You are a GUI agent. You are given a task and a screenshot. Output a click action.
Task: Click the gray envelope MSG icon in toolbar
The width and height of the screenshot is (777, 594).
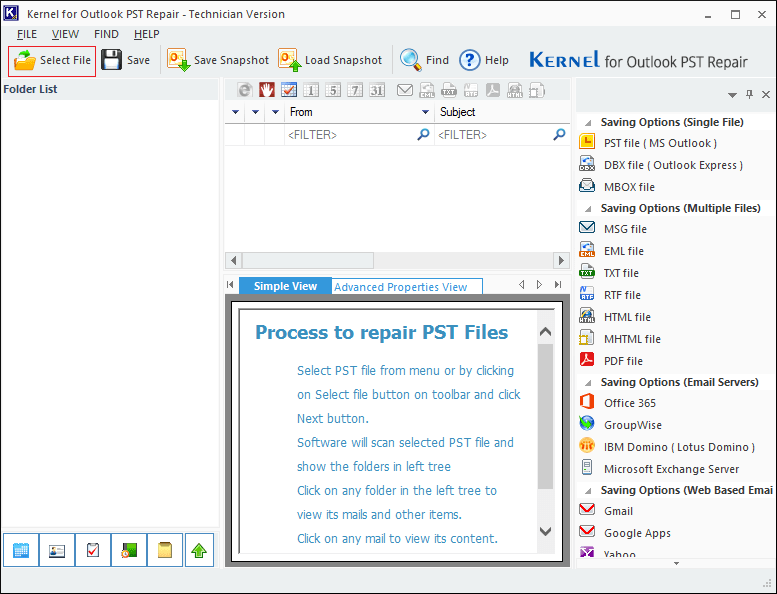405,90
